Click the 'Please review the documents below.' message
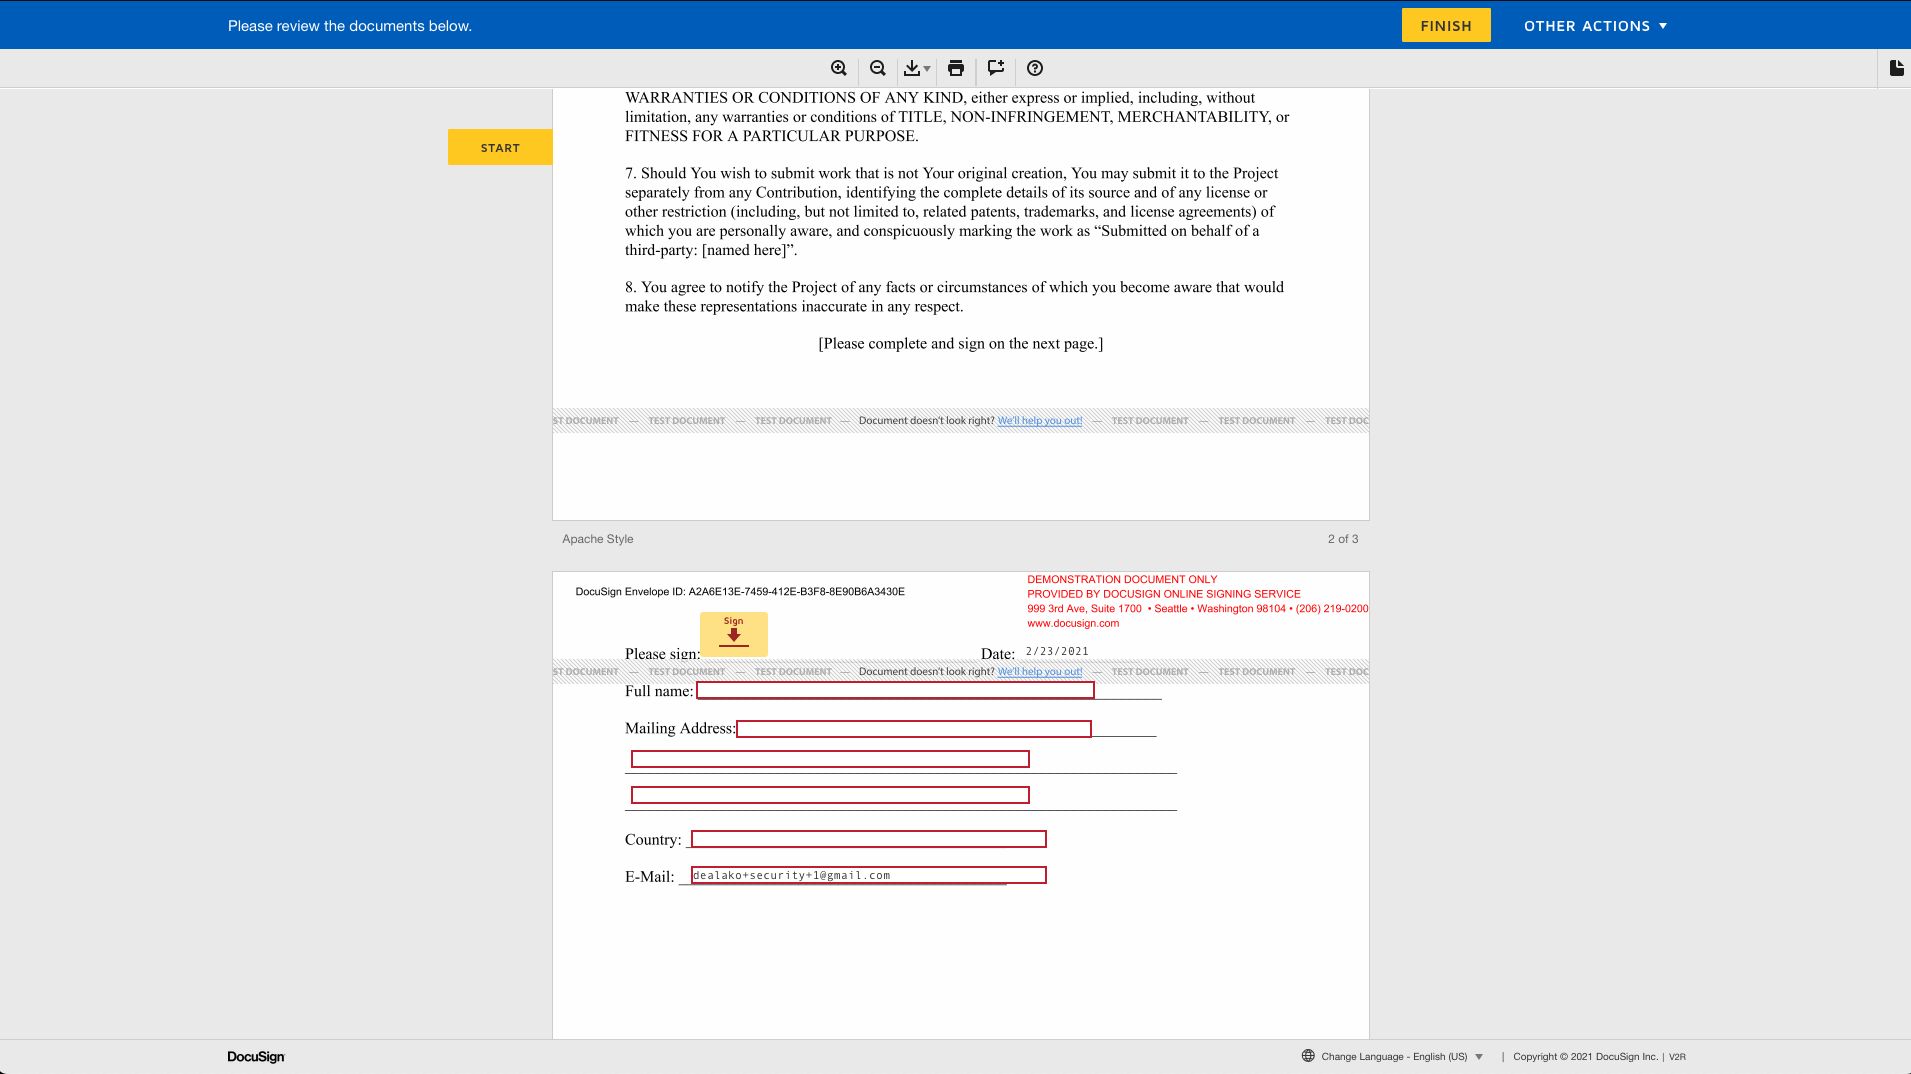The width and height of the screenshot is (1911, 1074). coord(350,26)
